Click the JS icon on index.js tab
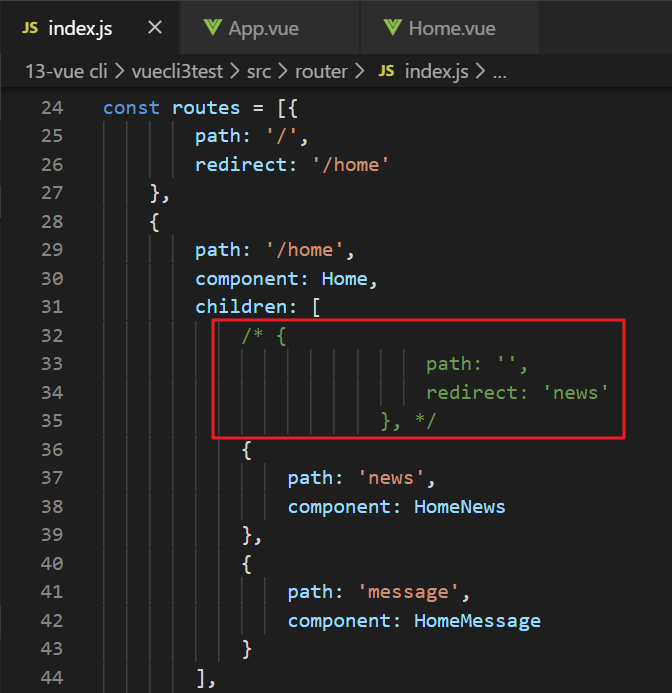The height and width of the screenshot is (693, 672). (30, 28)
